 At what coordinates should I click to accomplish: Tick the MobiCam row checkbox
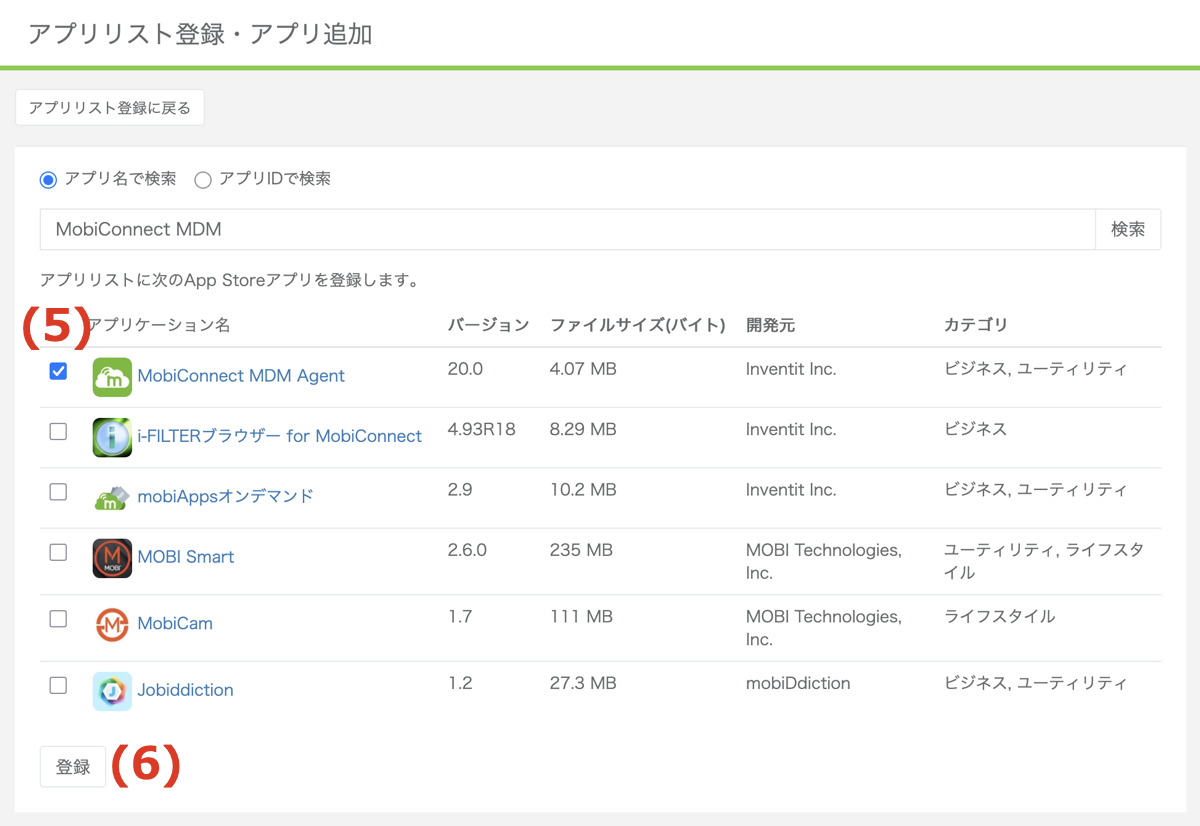coord(58,619)
